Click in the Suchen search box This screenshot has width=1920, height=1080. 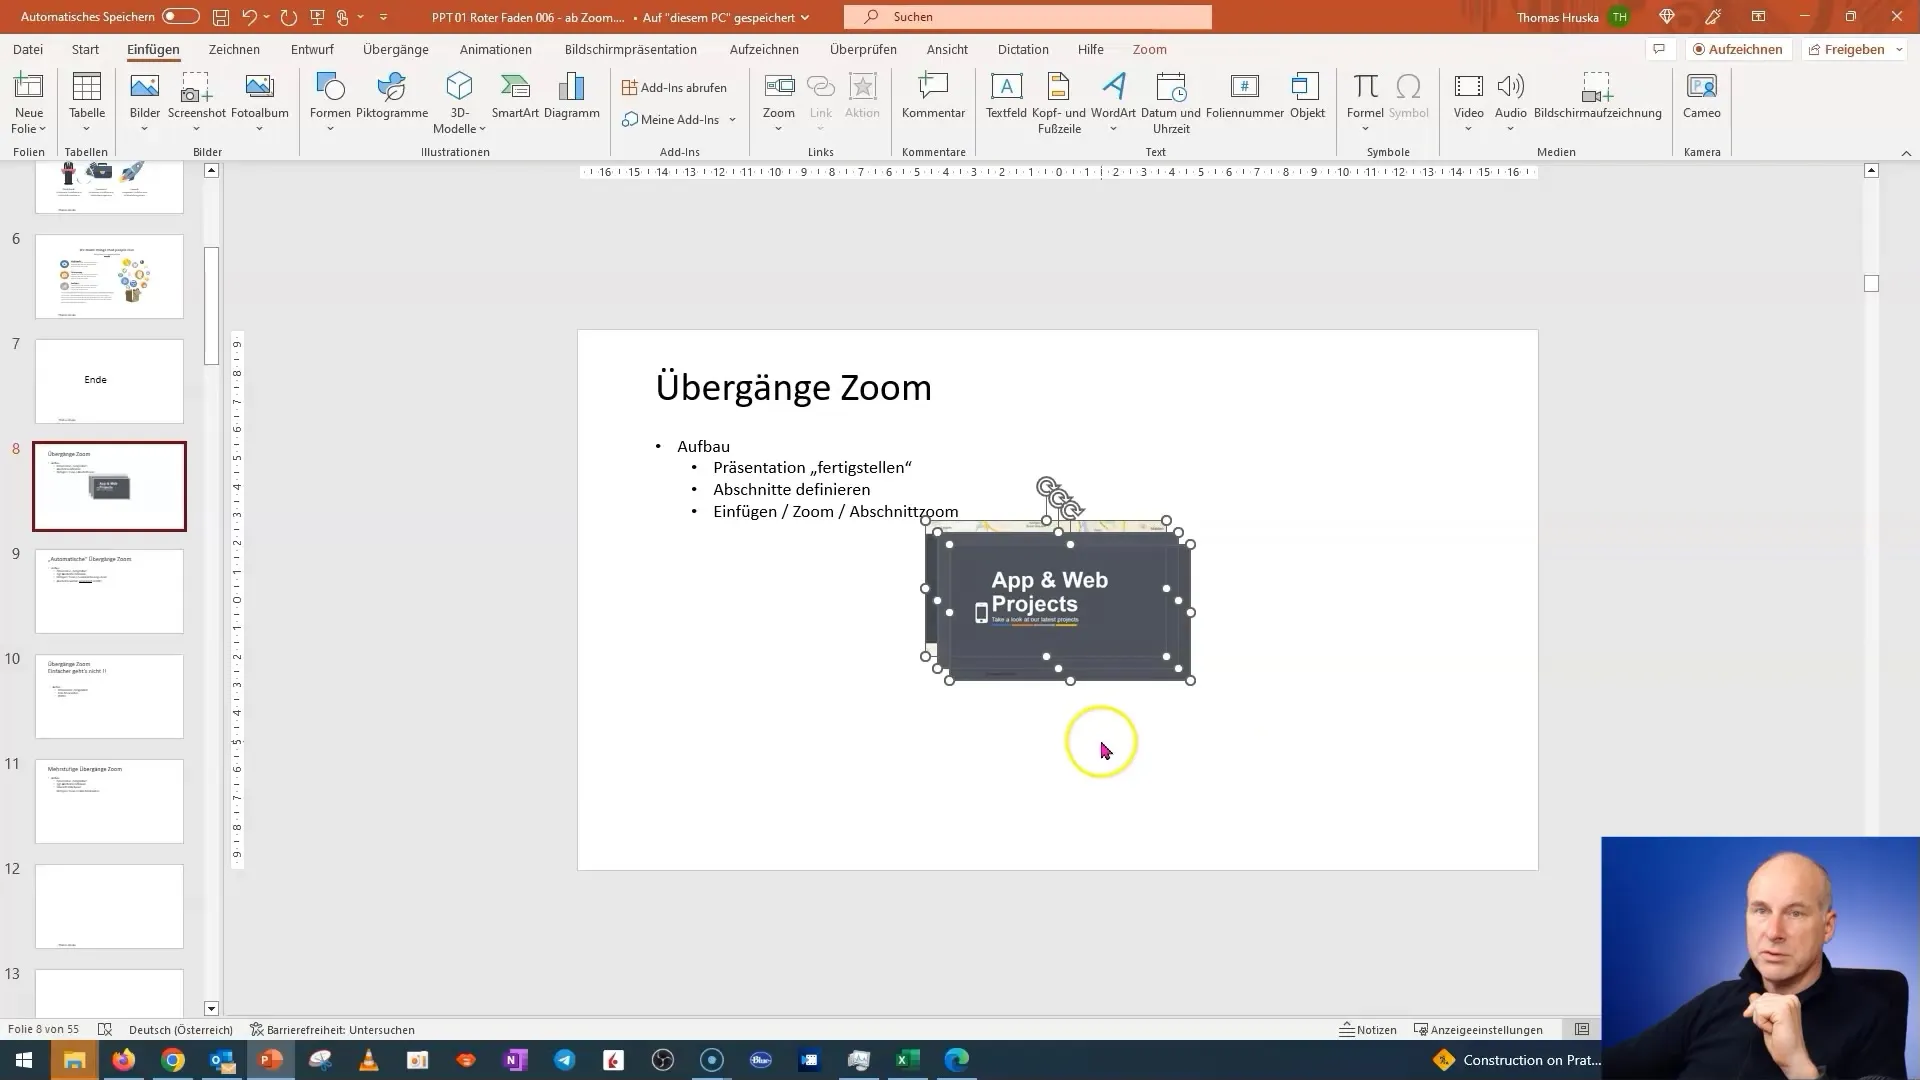pos(1028,17)
